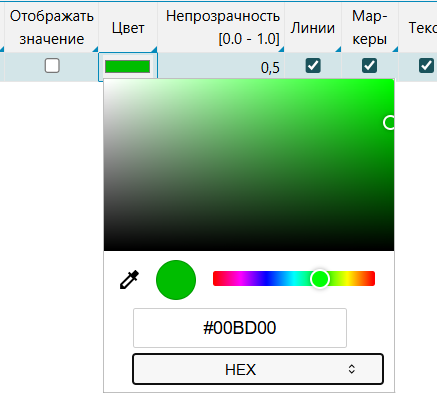Screen dimensions: 437x412
Task: Uncheck the Маркеры checkbox
Action: tap(370, 65)
